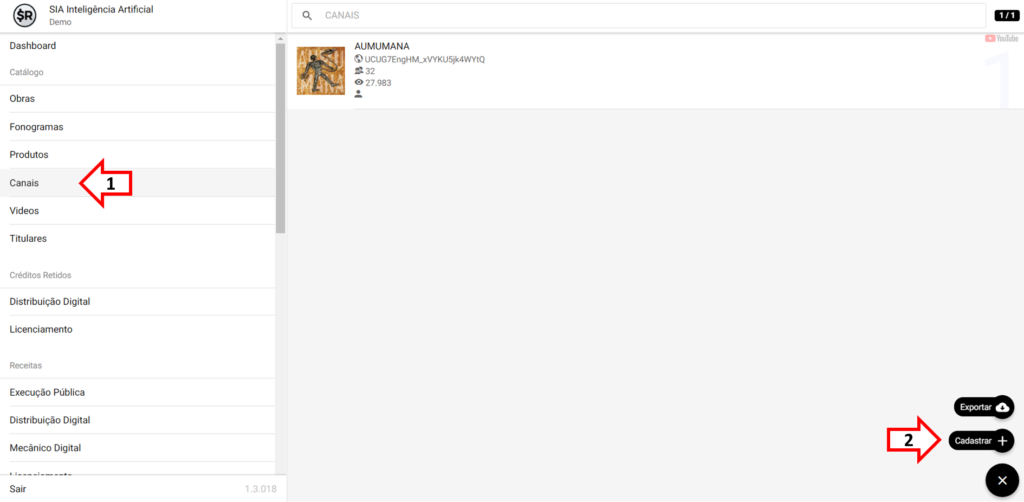Select Videos in the sidebar
This screenshot has width=1024, height=502.
tap(25, 211)
